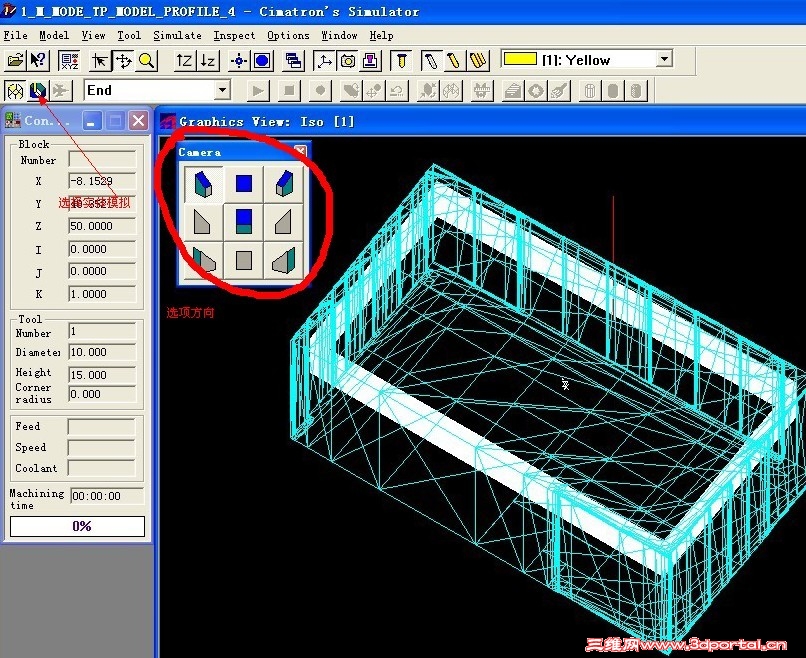Open a file with the folder icon
This screenshot has width=806, height=658.
tap(15, 61)
